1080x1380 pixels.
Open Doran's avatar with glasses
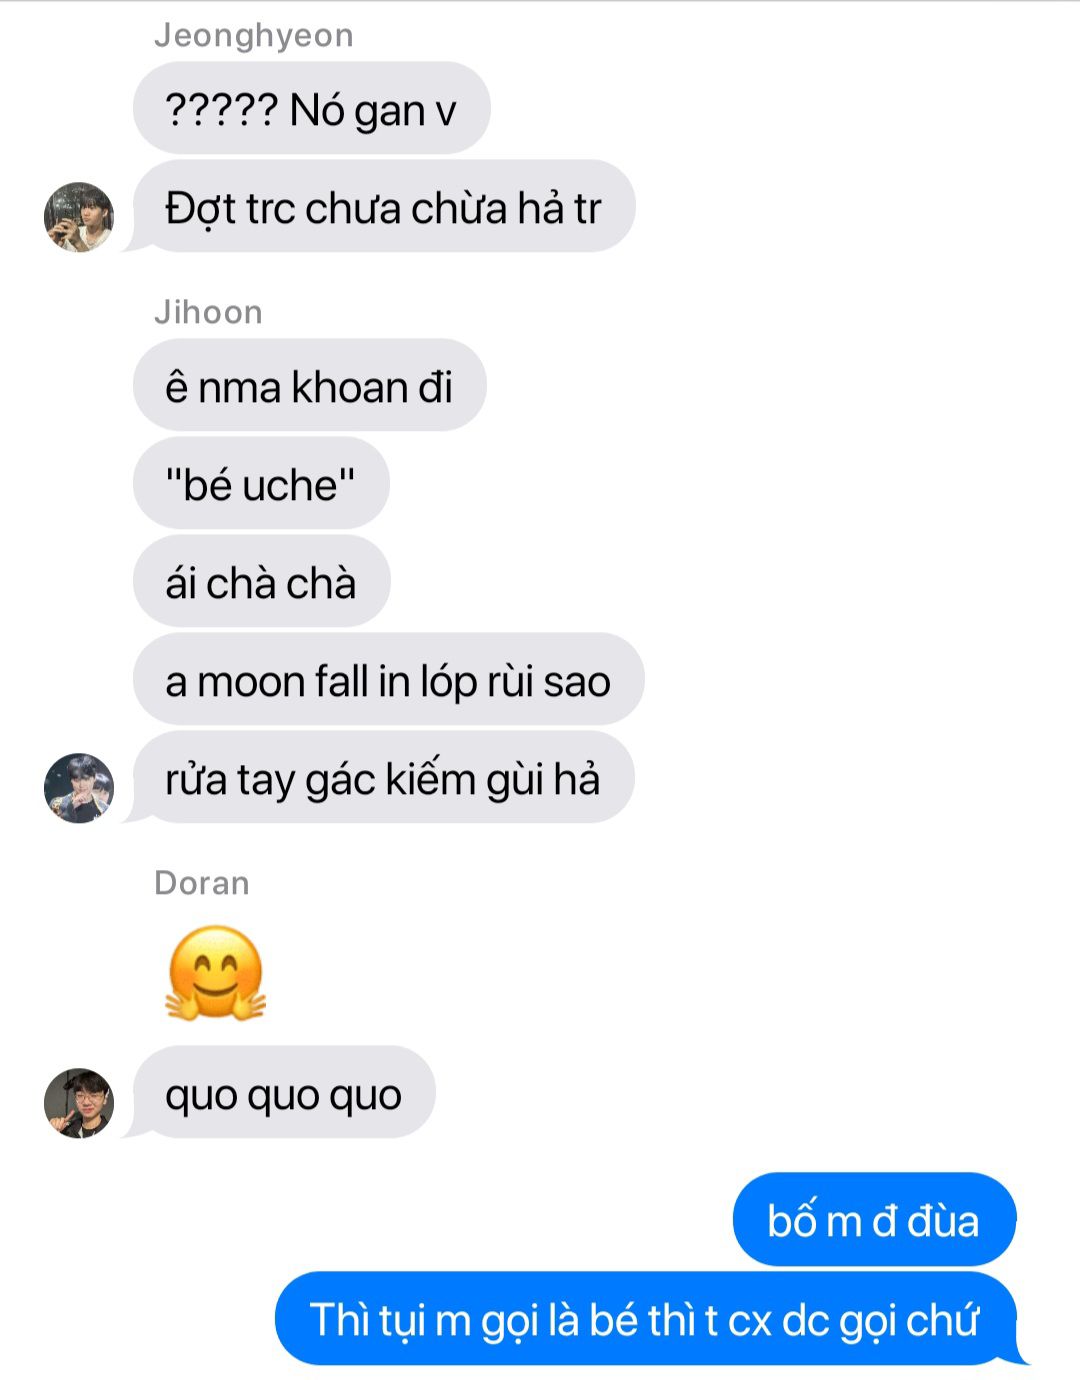(x=79, y=1103)
